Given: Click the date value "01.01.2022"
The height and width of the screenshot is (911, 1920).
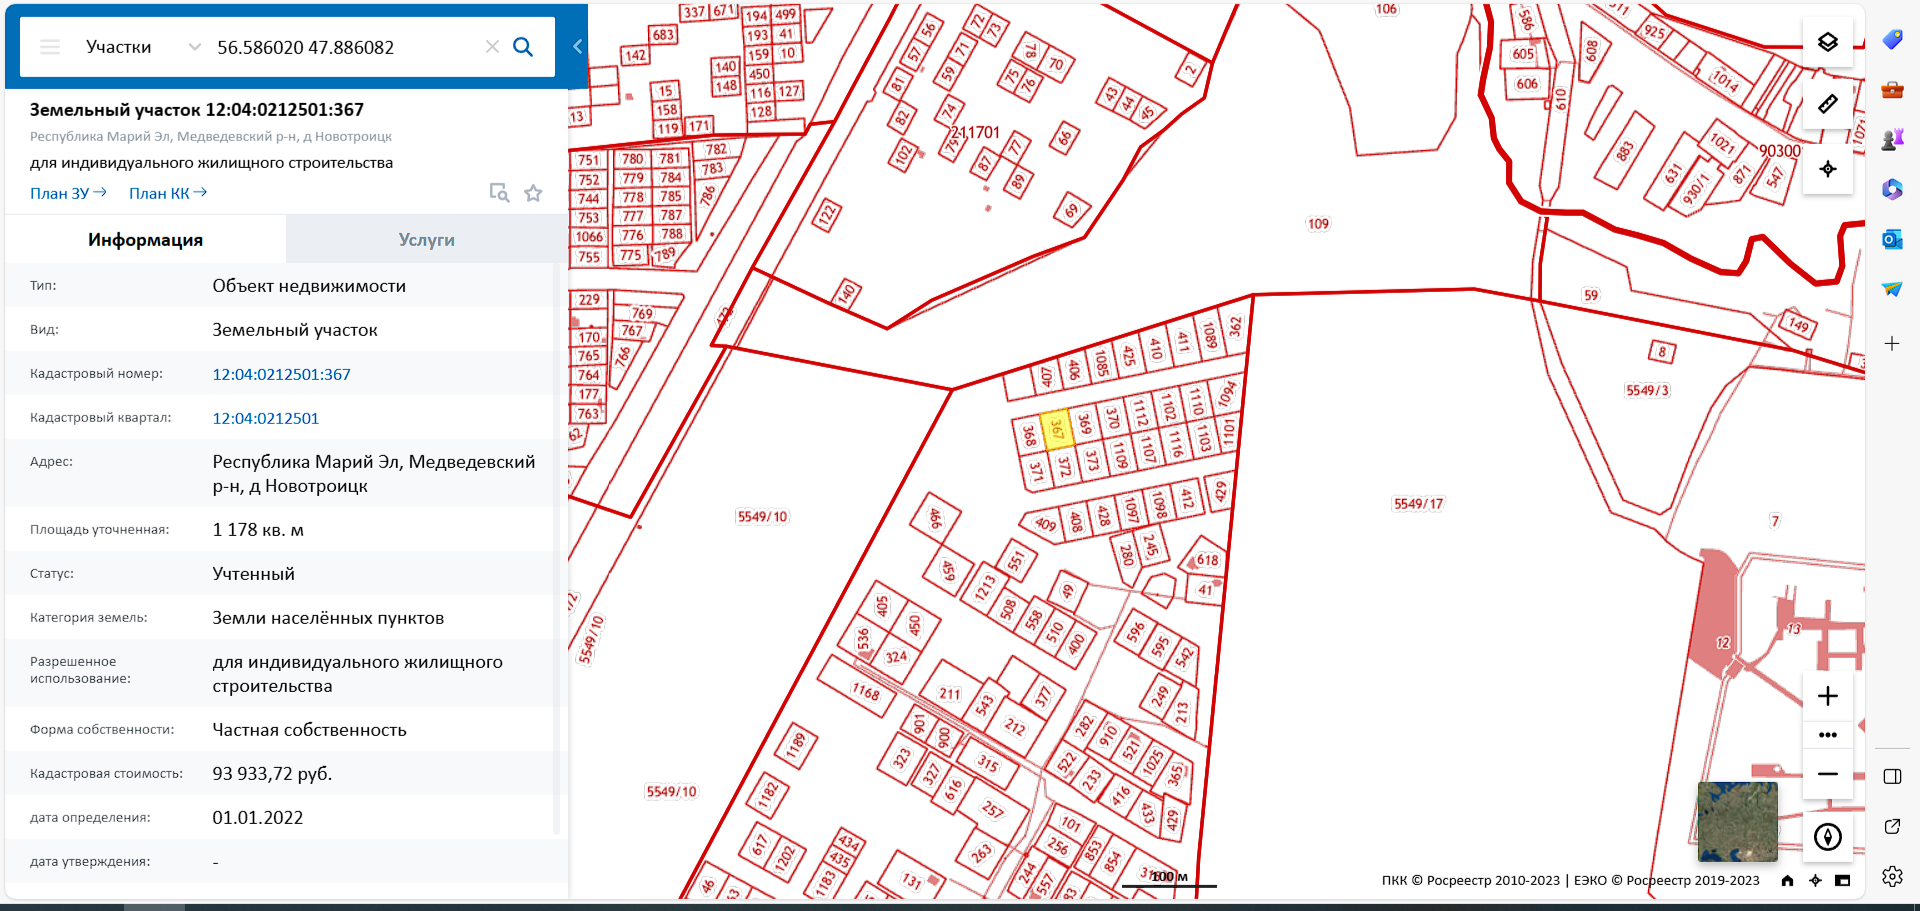Looking at the screenshot, I should click(258, 818).
